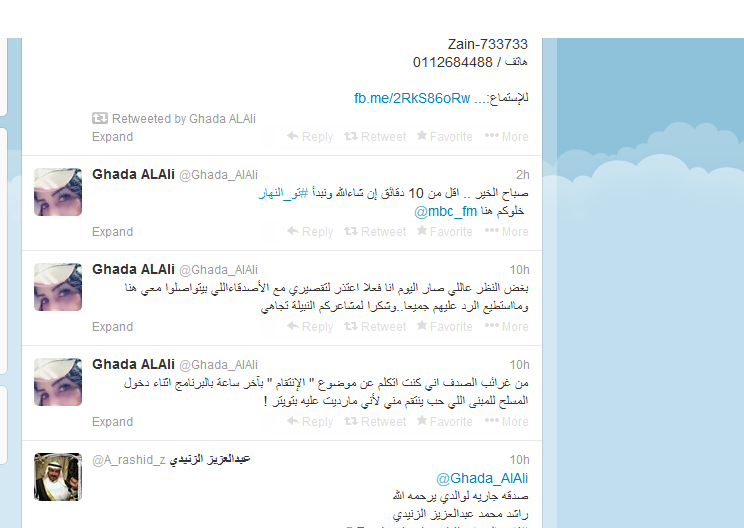
Task: Open the @A_rashid_z profile avatar
Action: 58,477
